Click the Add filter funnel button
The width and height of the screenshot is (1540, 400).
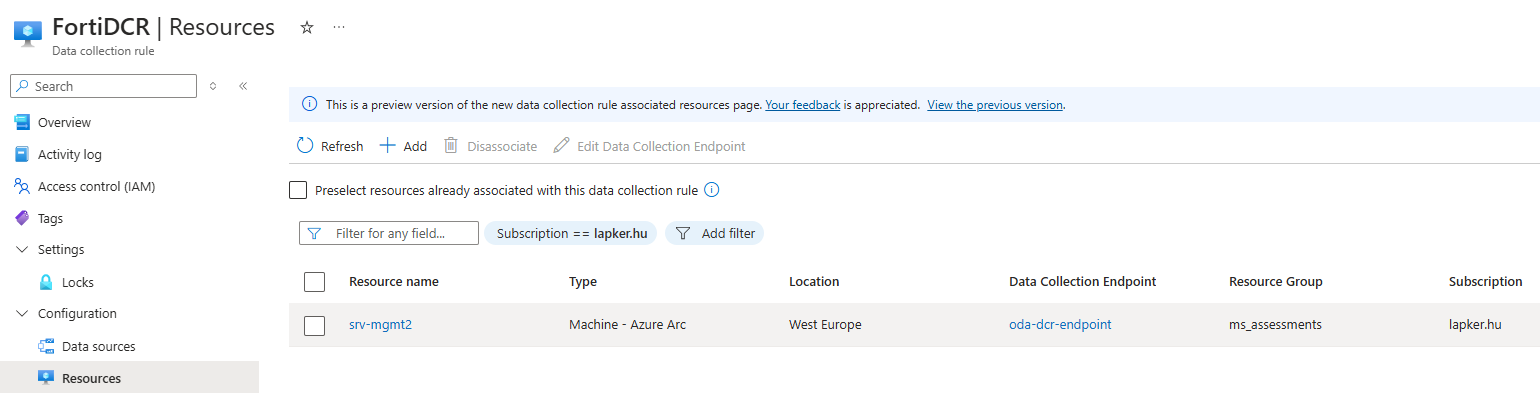click(x=714, y=233)
